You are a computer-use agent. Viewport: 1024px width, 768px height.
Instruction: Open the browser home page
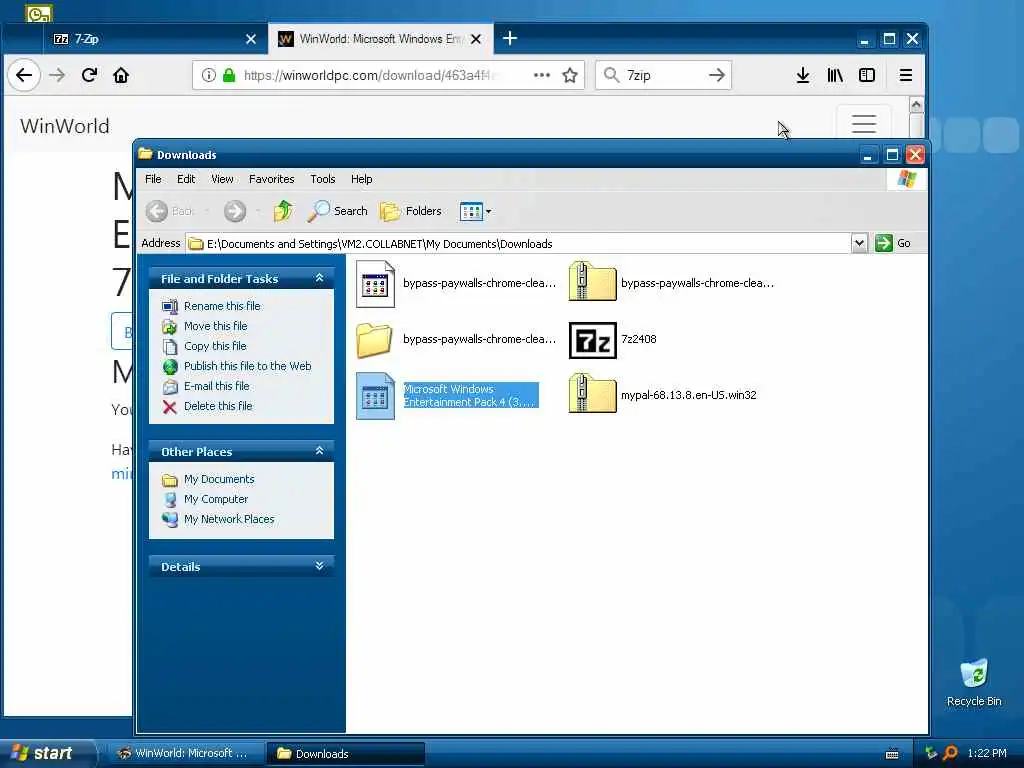pyautogui.click(x=121, y=75)
